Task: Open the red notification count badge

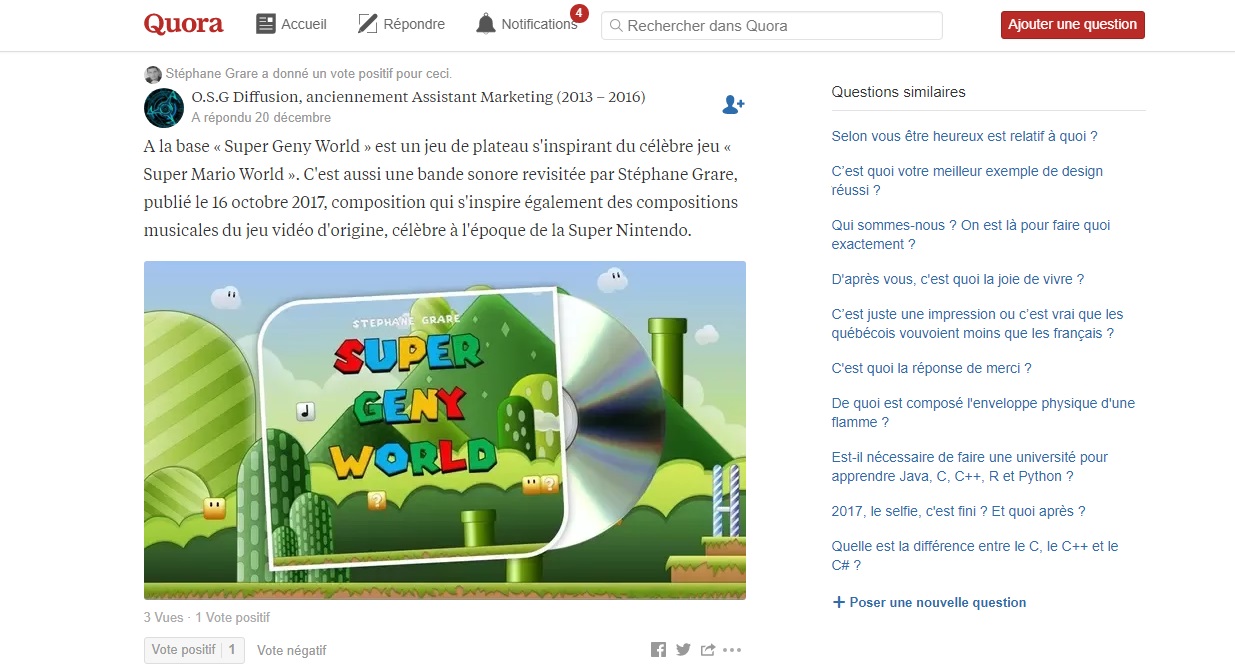Action: [579, 13]
